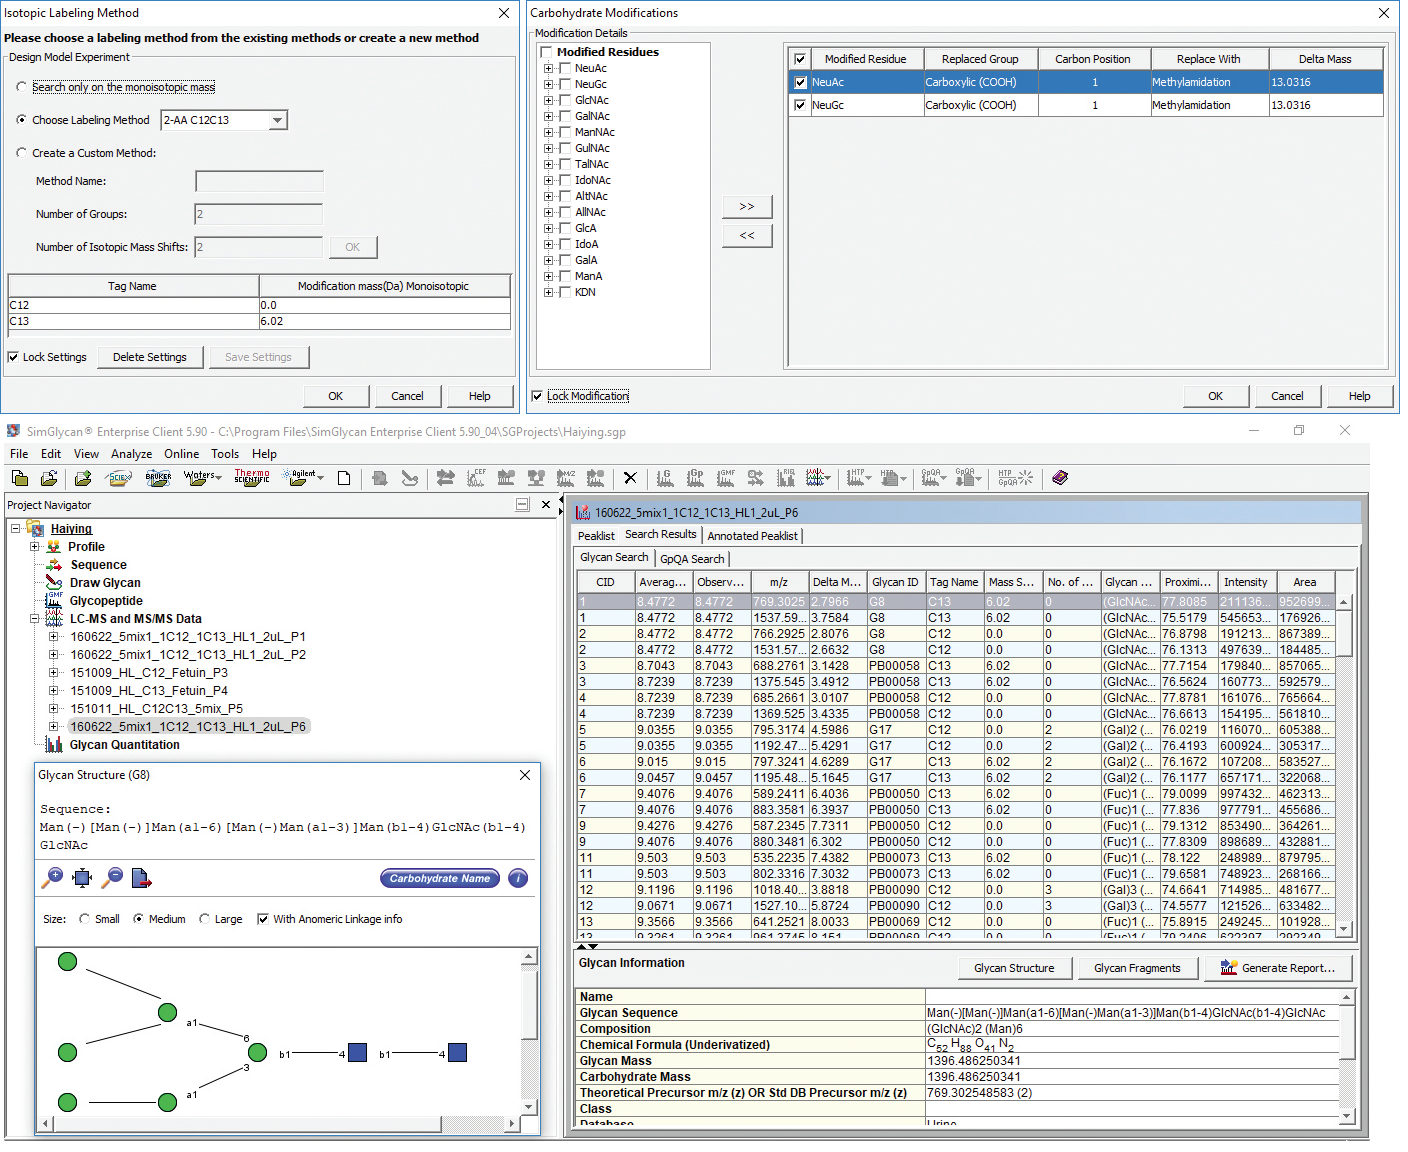Click the blue info icon
The height and width of the screenshot is (1152, 1408).
[518, 879]
